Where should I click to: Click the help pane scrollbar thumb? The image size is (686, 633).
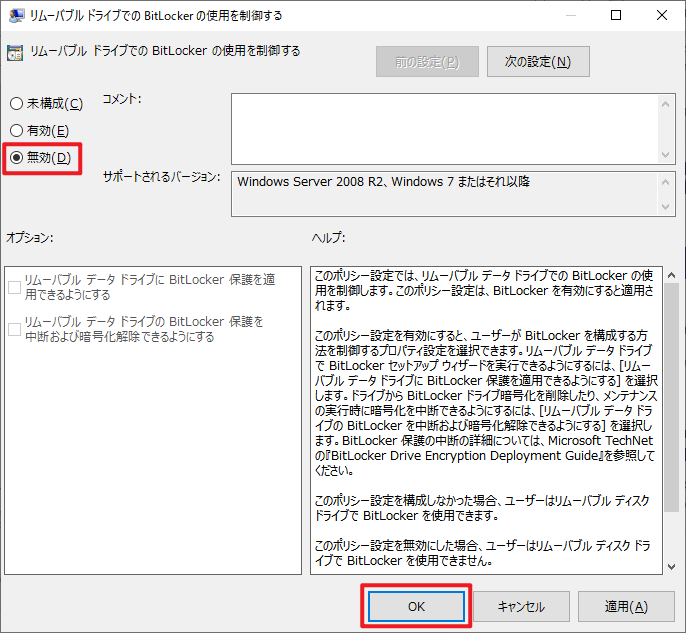pyautogui.click(x=672, y=397)
